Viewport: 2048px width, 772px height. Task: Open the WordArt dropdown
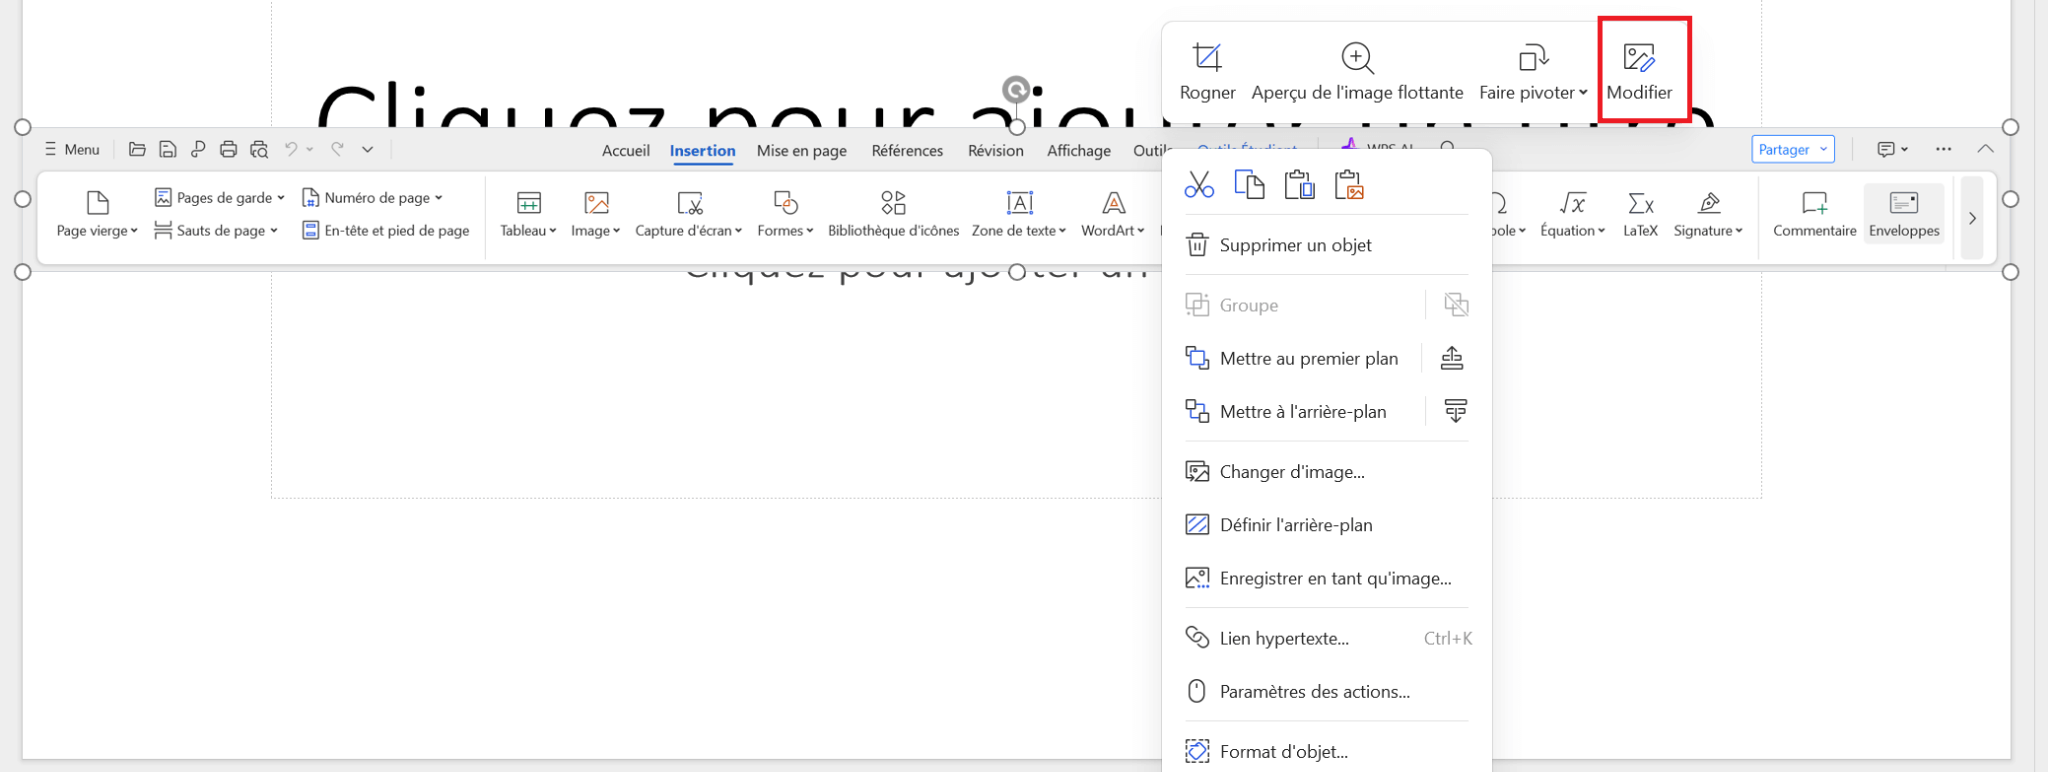pyautogui.click(x=1113, y=214)
